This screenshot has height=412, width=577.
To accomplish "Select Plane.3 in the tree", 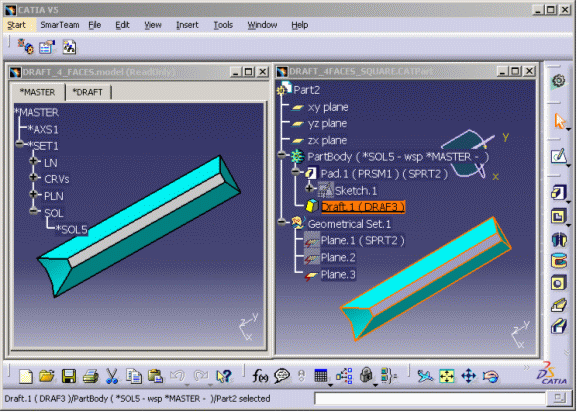I will point(338,274).
